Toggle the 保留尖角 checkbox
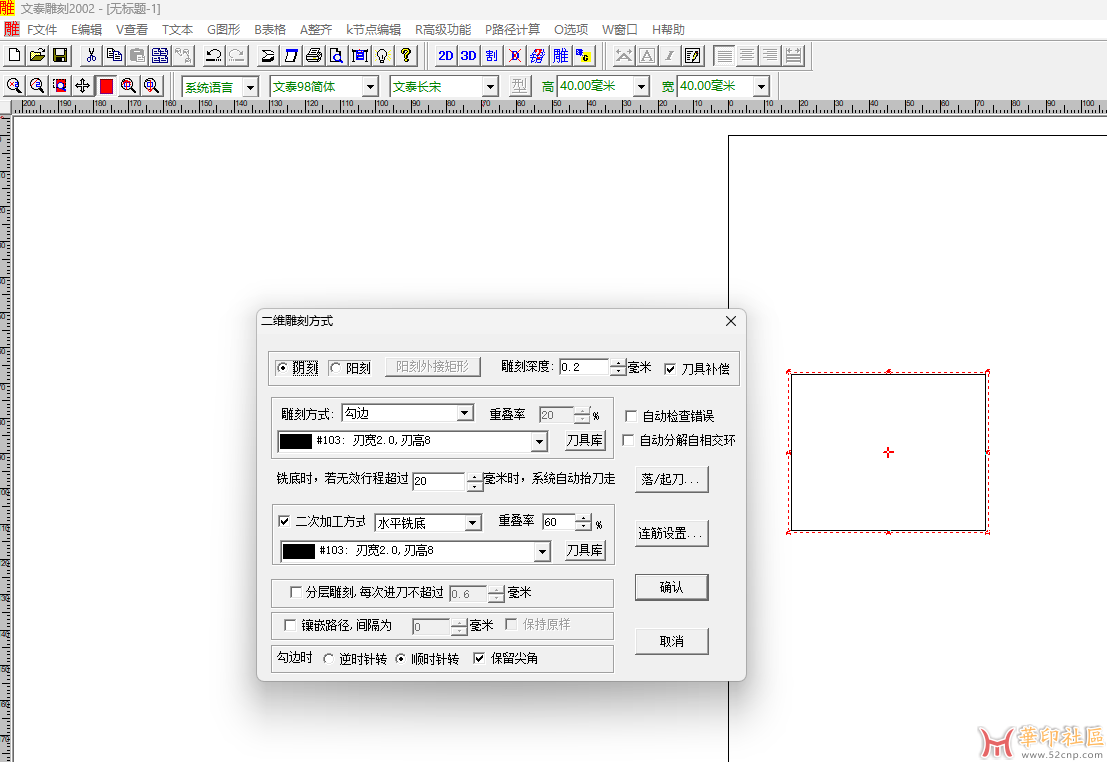1107x762 pixels. click(x=479, y=658)
